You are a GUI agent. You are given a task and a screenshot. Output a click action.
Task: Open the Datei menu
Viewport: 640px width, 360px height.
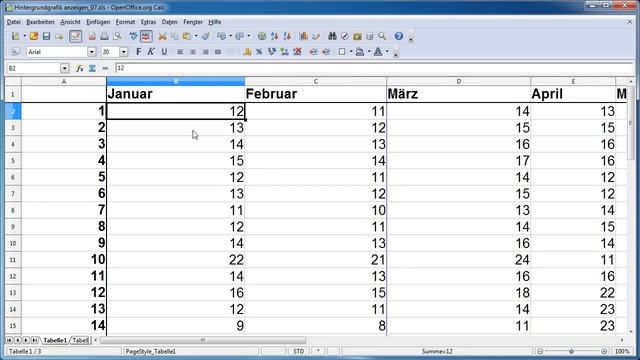coord(13,22)
